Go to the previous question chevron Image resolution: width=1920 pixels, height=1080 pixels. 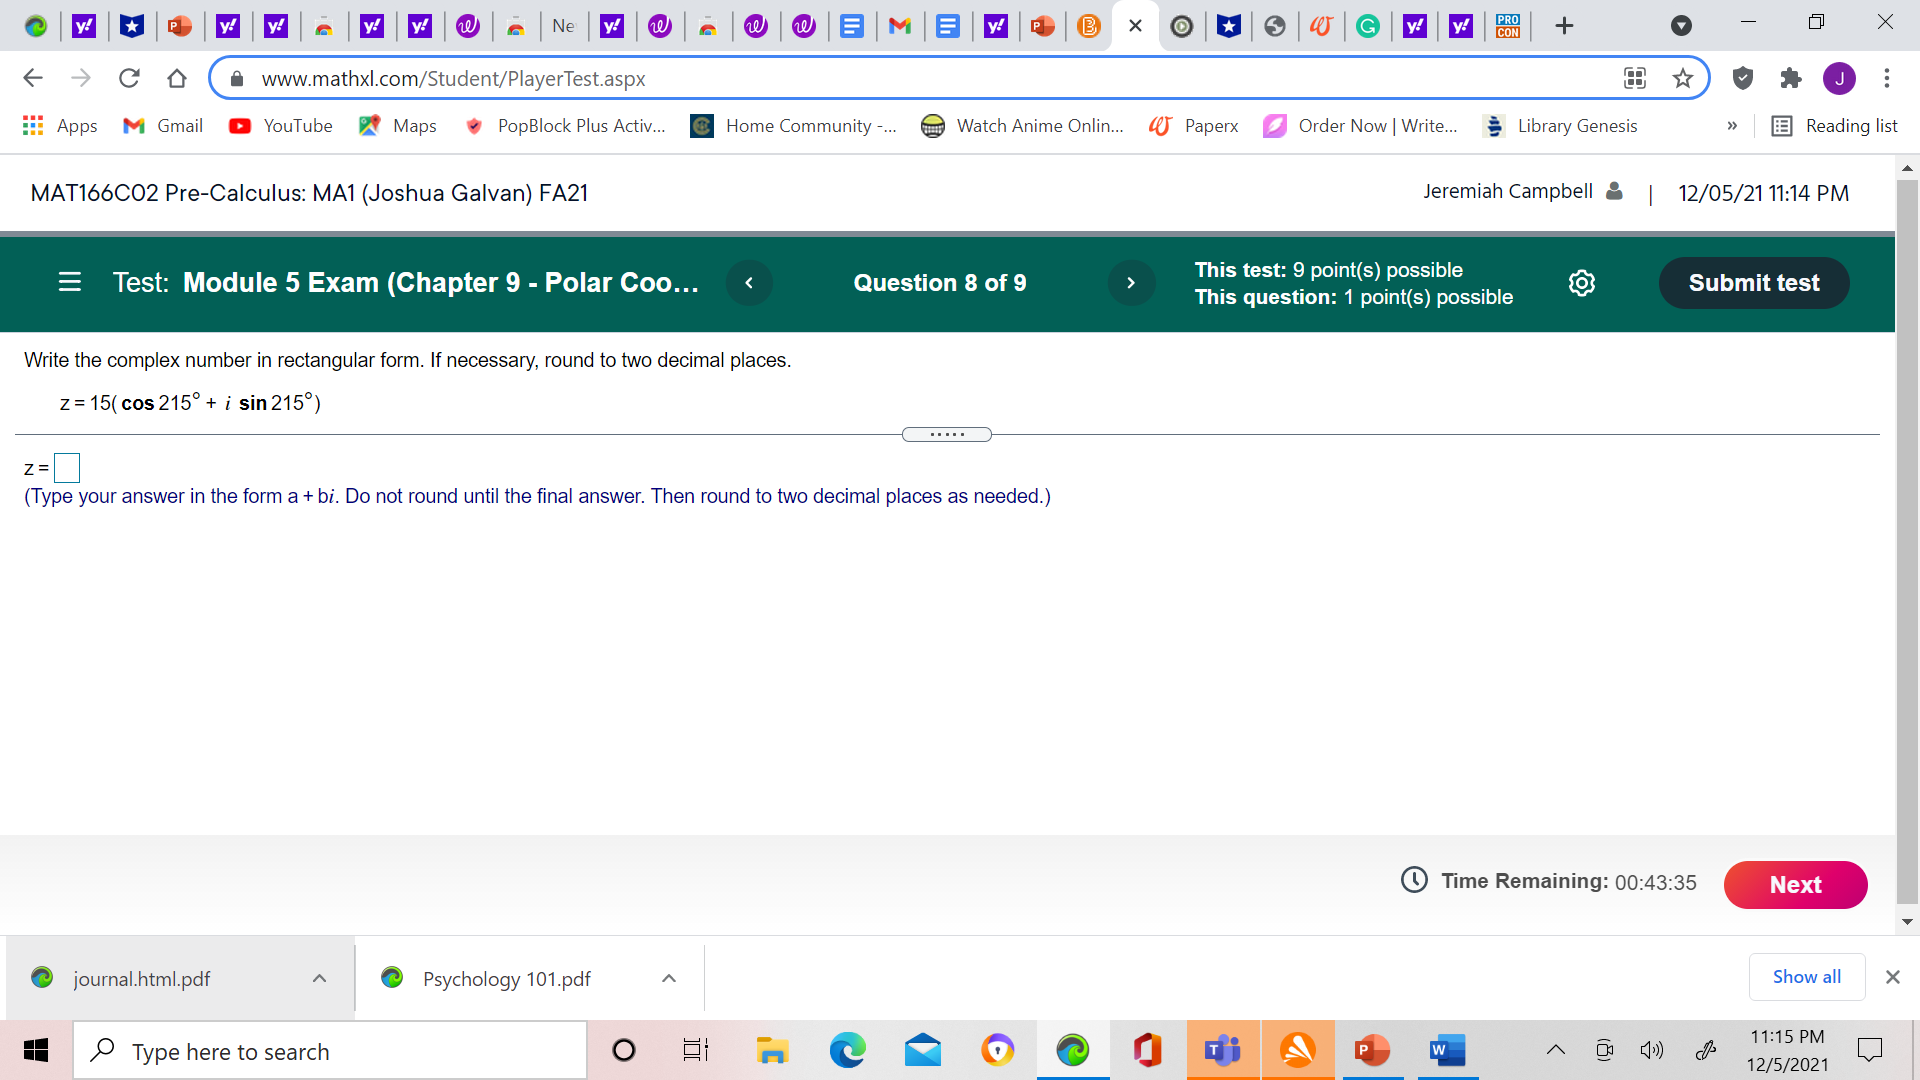click(749, 283)
